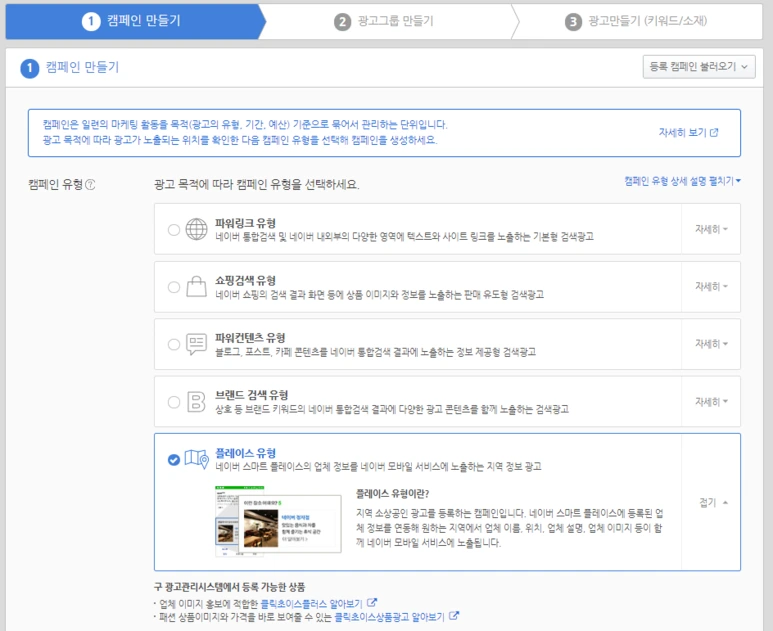This screenshot has height=631, width=773.
Task: Click the 캠페인 유형 label
Action: click(x=56, y=184)
